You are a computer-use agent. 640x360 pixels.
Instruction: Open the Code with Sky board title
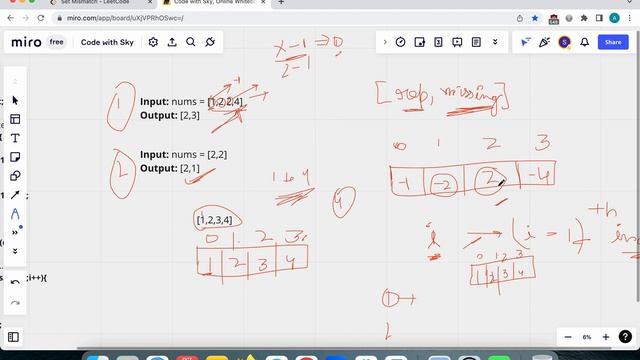[107, 42]
